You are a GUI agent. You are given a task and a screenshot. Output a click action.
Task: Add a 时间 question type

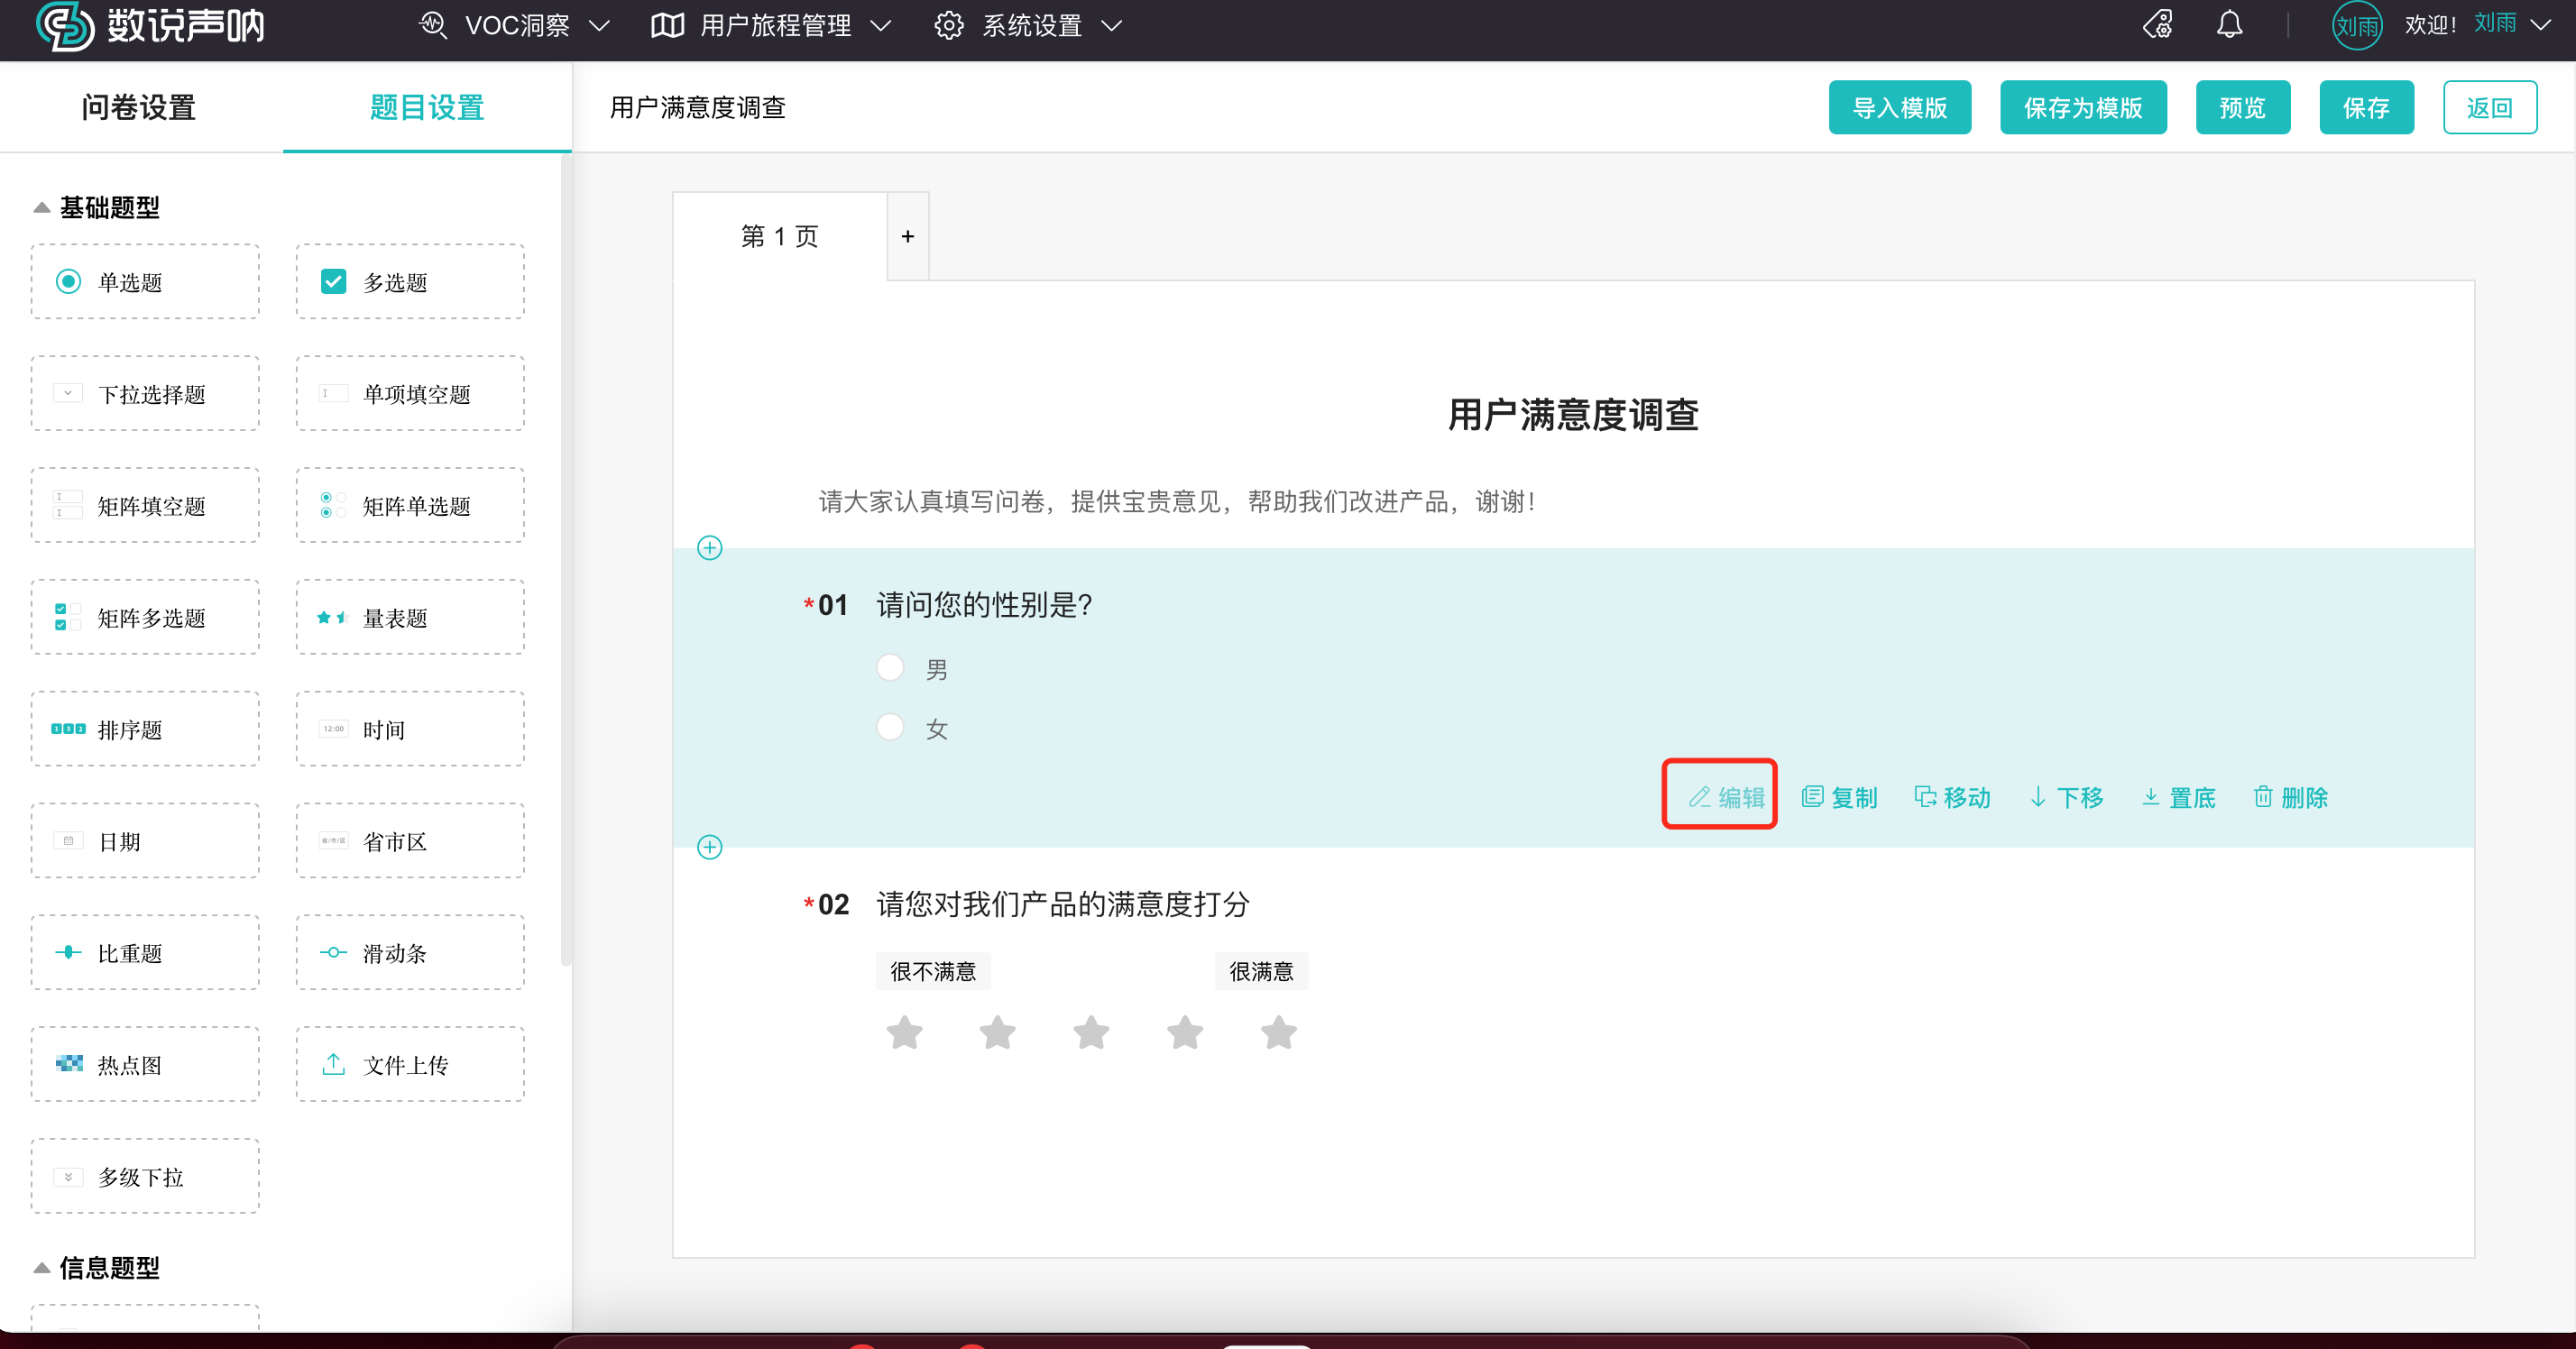pos(410,730)
